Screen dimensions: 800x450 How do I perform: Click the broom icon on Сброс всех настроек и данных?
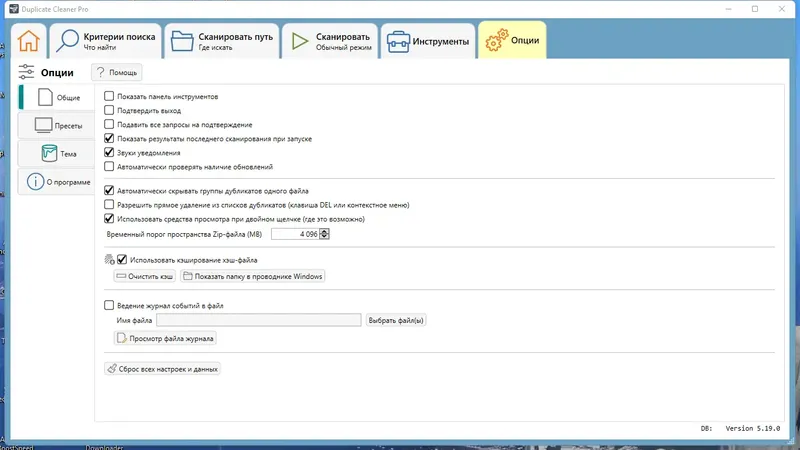[x=112, y=368]
